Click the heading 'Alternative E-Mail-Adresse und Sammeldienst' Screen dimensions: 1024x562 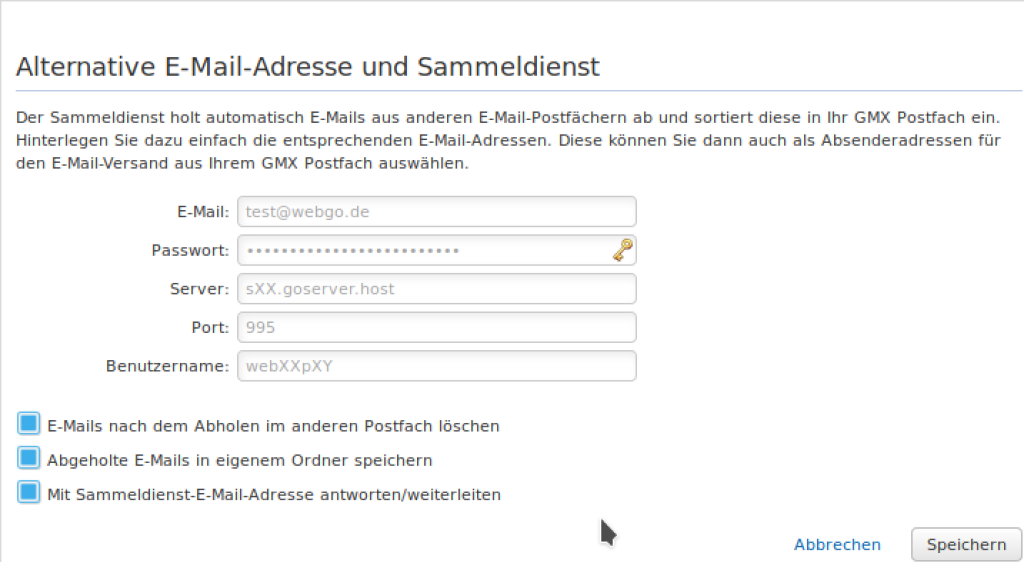[x=308, y=67]
